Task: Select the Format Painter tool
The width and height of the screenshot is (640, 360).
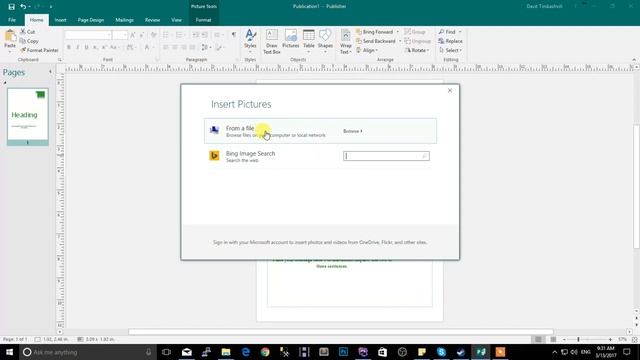Action: (x=39, y=50)
